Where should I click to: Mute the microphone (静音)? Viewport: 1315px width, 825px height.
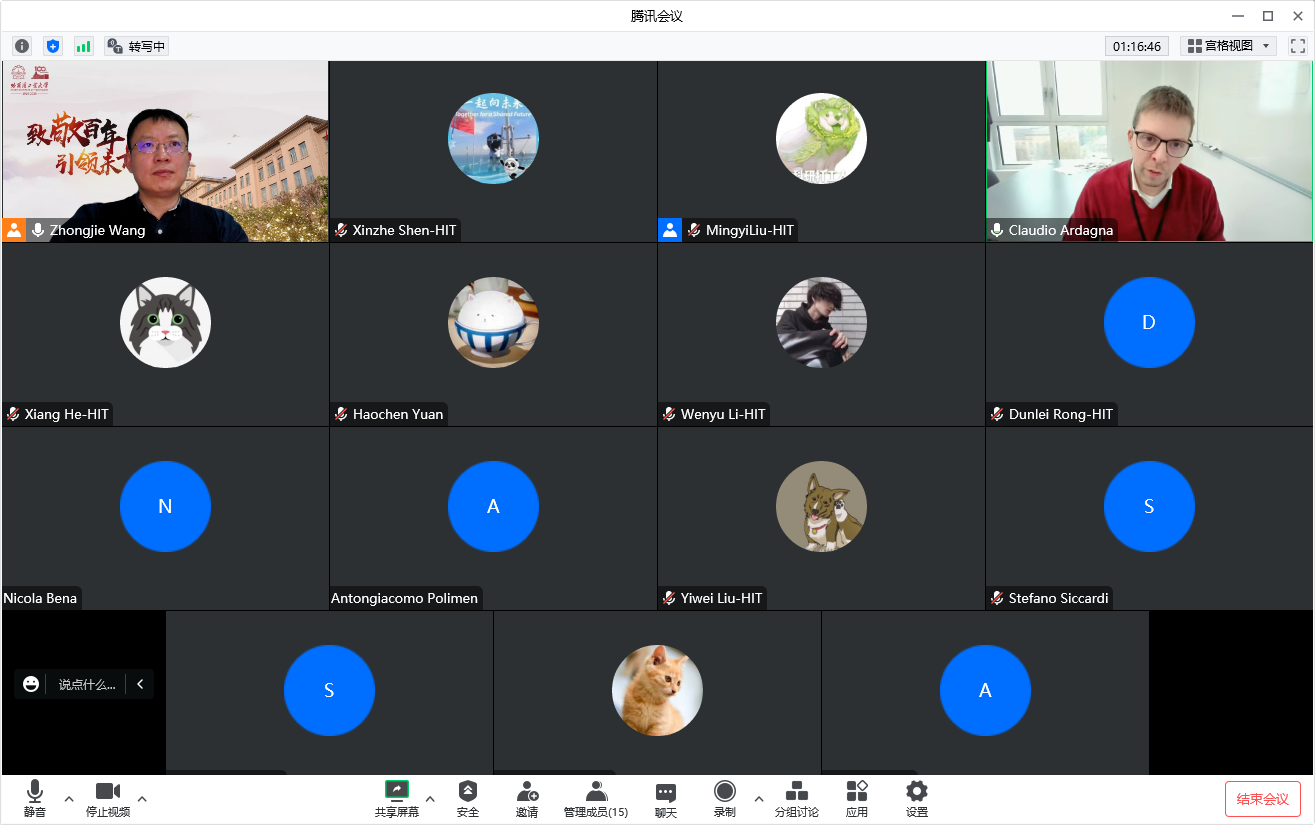(x=35, y=798)
